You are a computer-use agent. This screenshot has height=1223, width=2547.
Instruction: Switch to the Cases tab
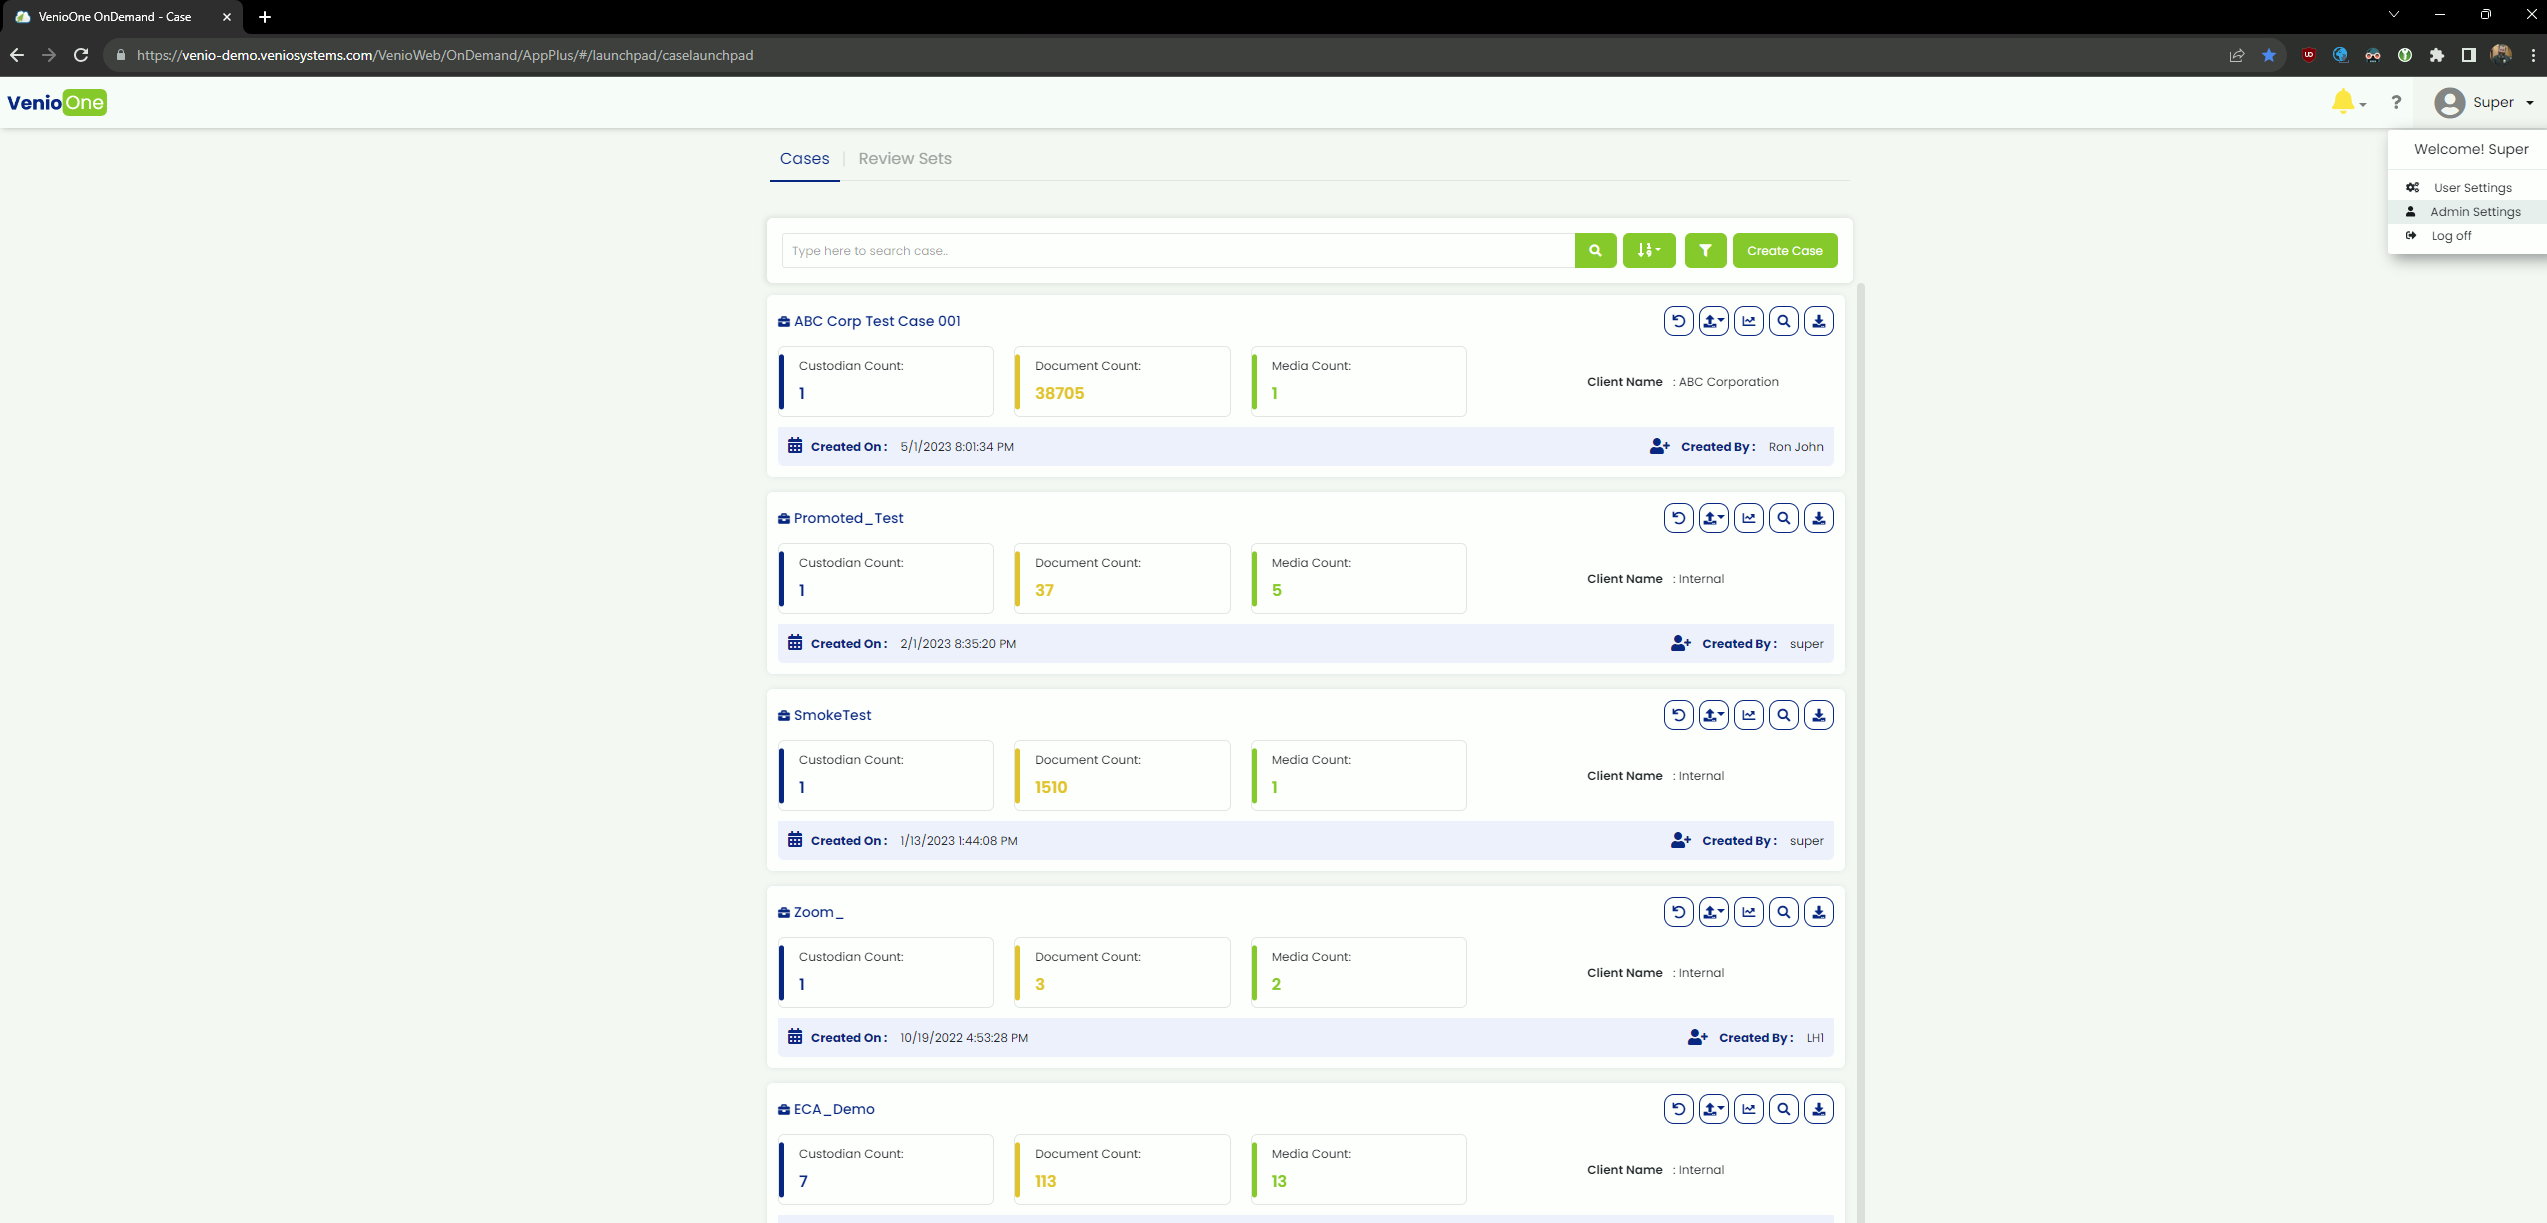tap(804, 159)
